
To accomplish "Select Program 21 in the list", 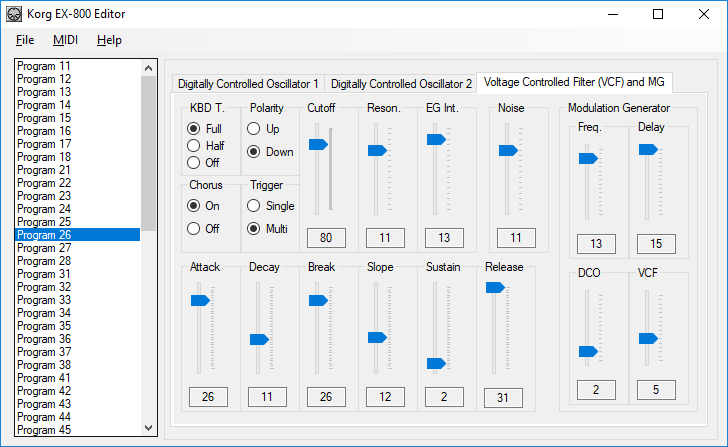I will [x=78, y=170].
